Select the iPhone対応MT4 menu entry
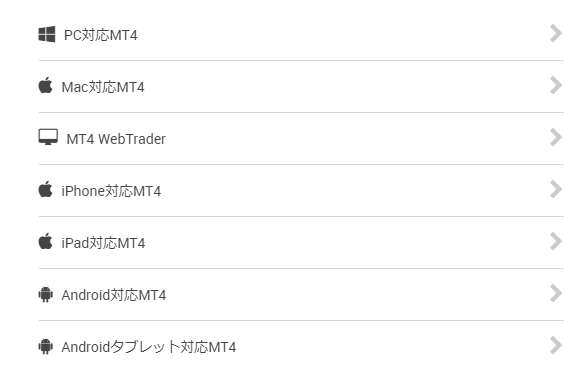Viewport: 582px width, 382px height. click(111, 191)
